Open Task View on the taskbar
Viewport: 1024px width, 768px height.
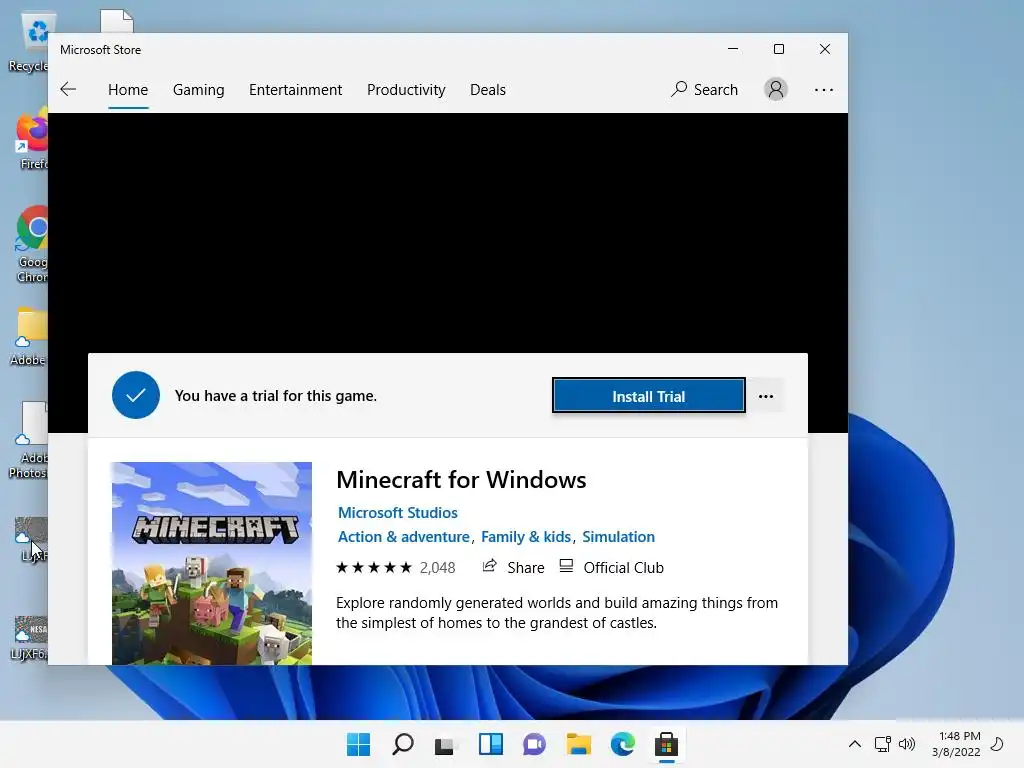446,744
